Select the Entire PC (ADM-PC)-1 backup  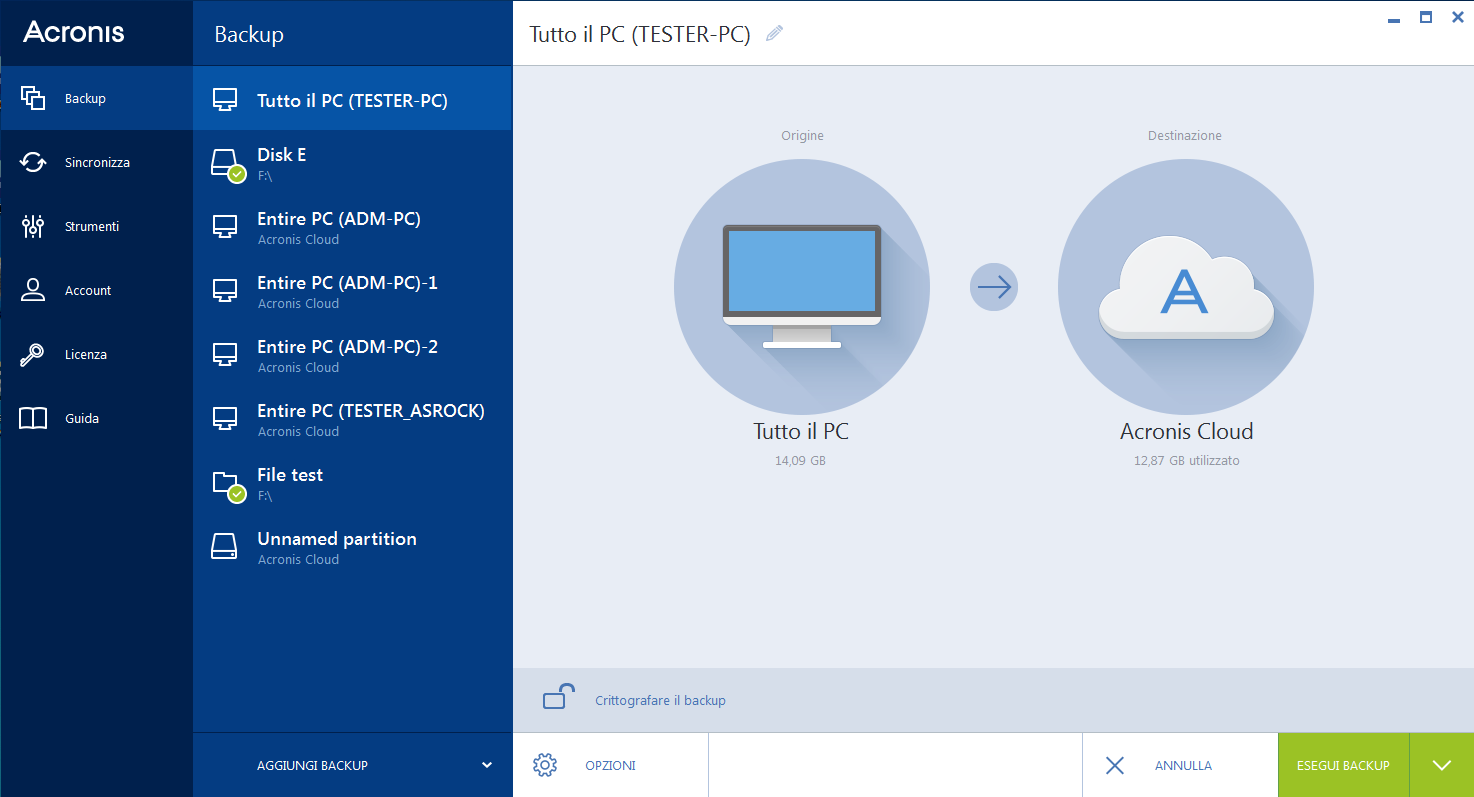(352, 291)
